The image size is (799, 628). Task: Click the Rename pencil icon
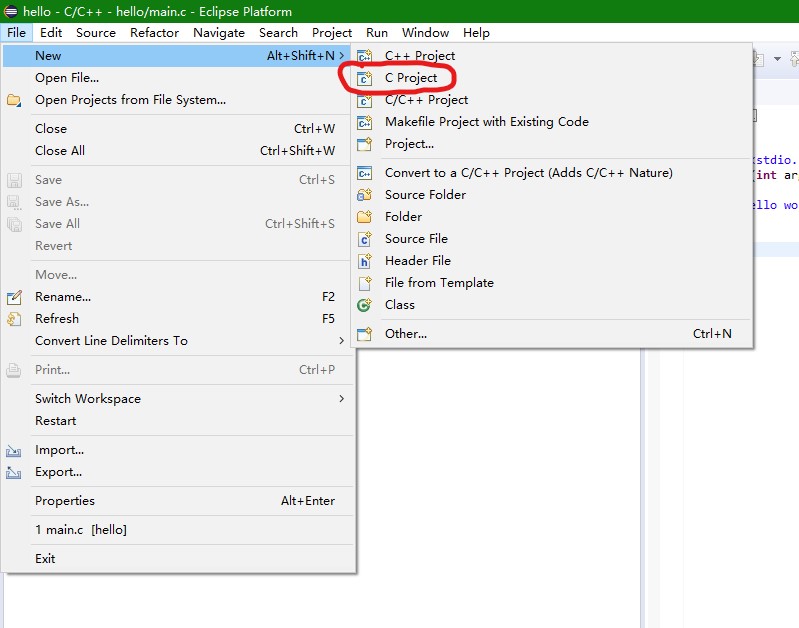pos(14,297)
